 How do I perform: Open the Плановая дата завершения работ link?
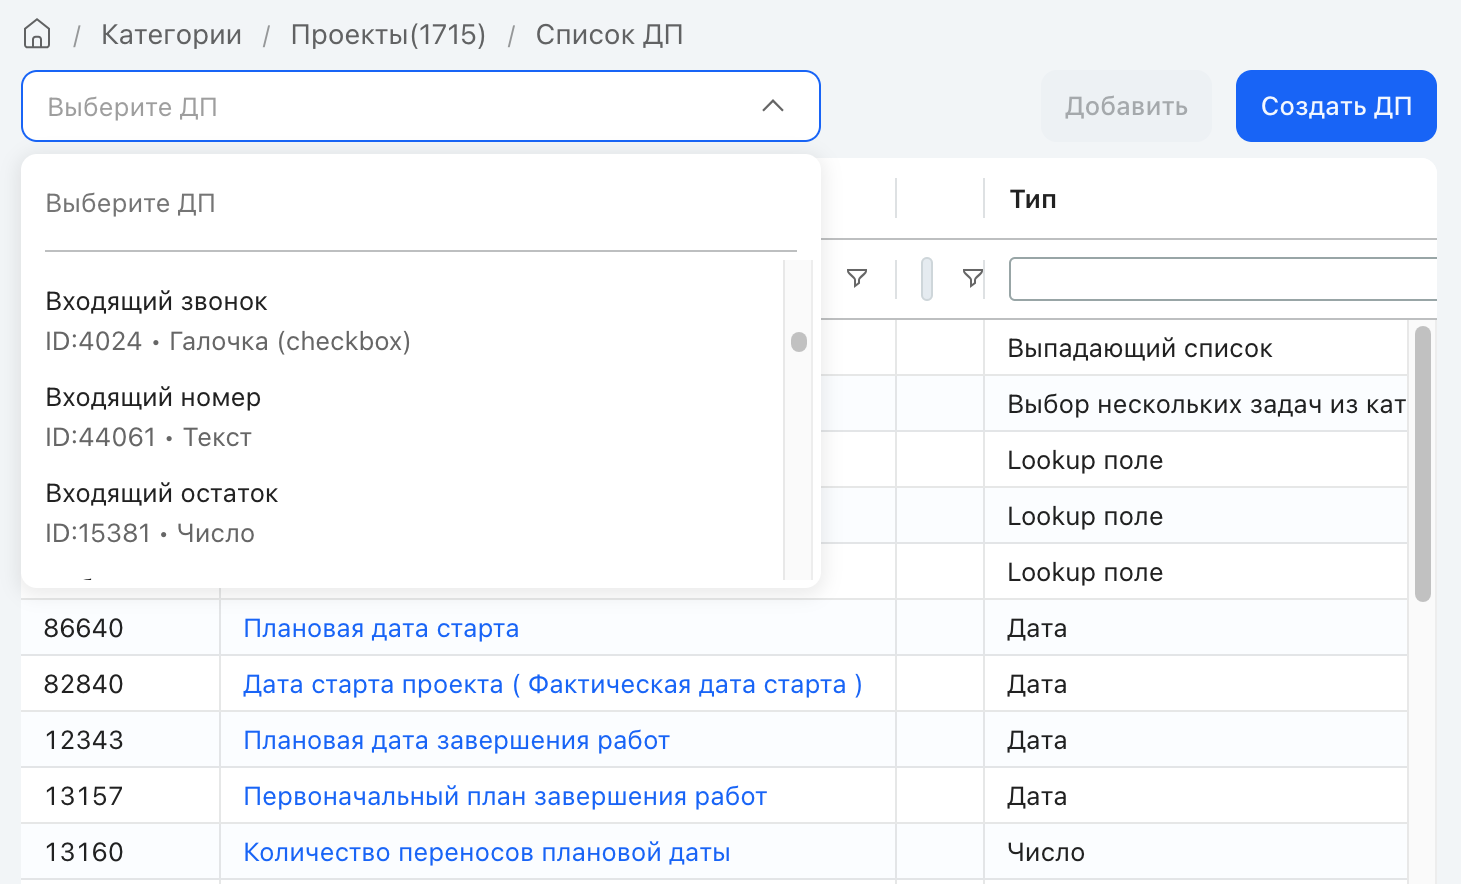pos(457,740)
